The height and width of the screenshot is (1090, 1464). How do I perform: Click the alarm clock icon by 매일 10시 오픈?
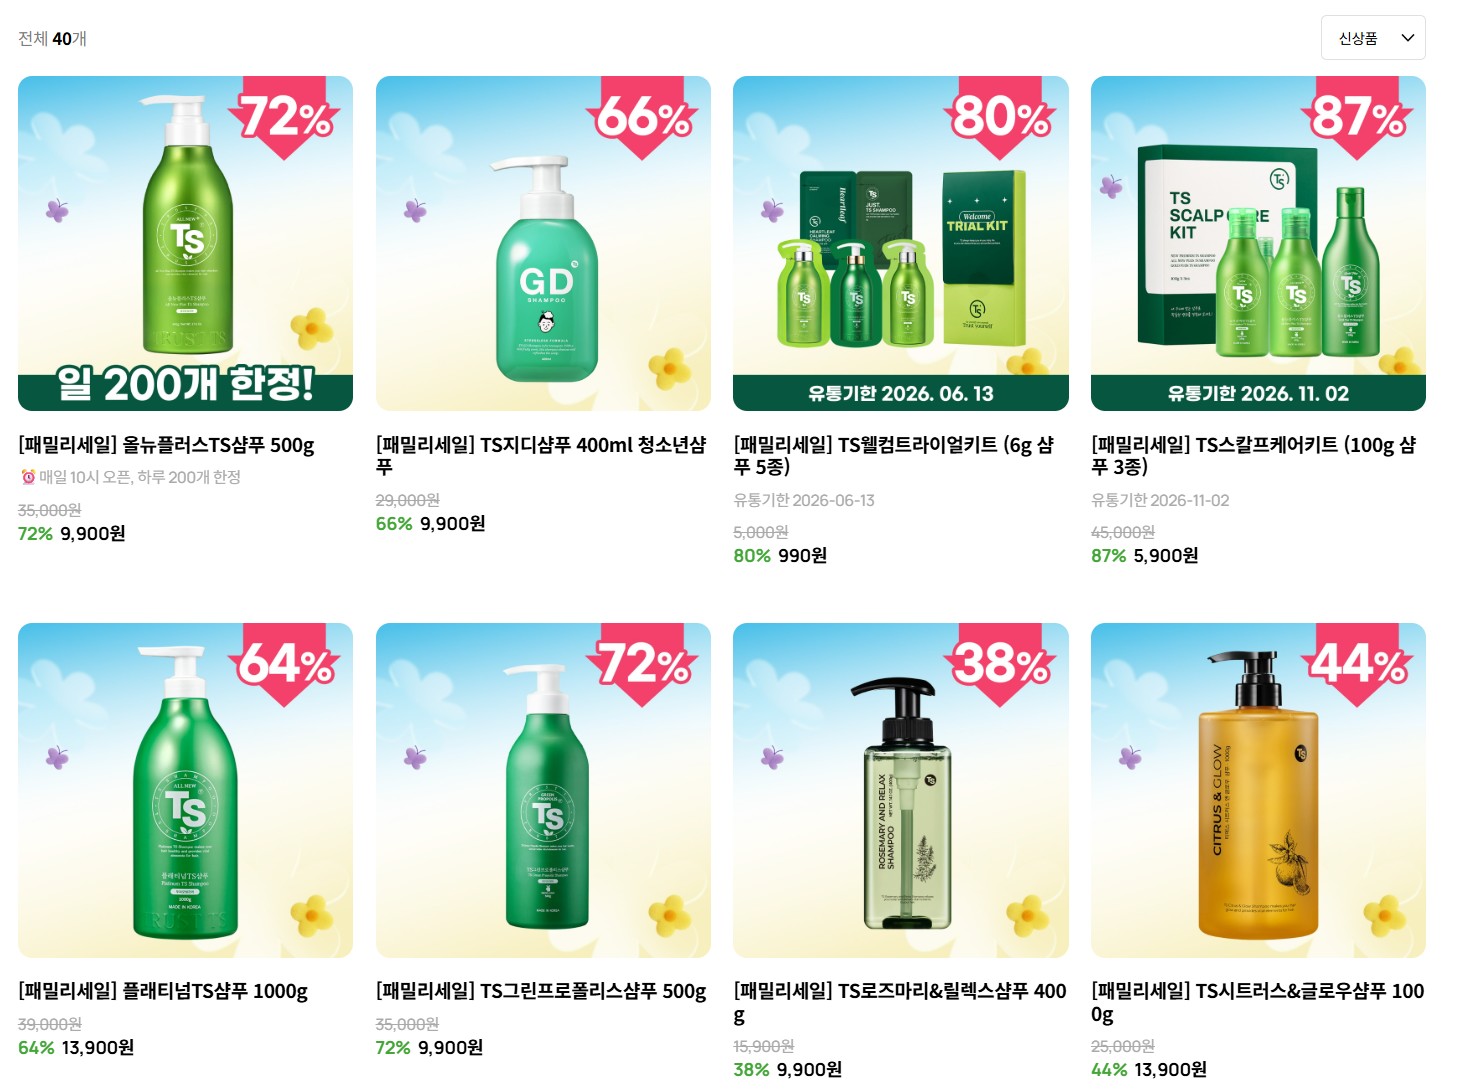(28, 477)
